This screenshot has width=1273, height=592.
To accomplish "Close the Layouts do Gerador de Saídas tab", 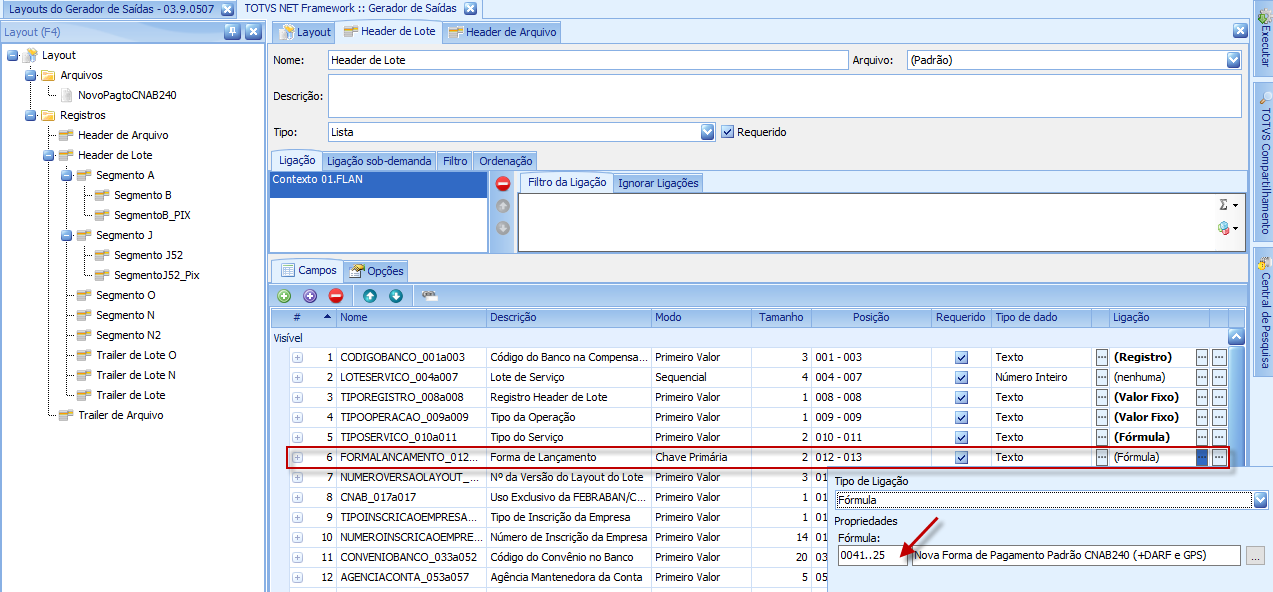I will (x=227, y=8).
